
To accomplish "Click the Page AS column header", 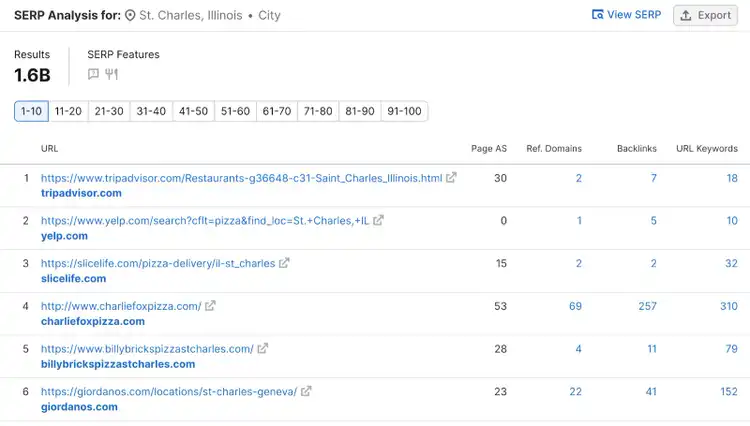I will point(489,149).
